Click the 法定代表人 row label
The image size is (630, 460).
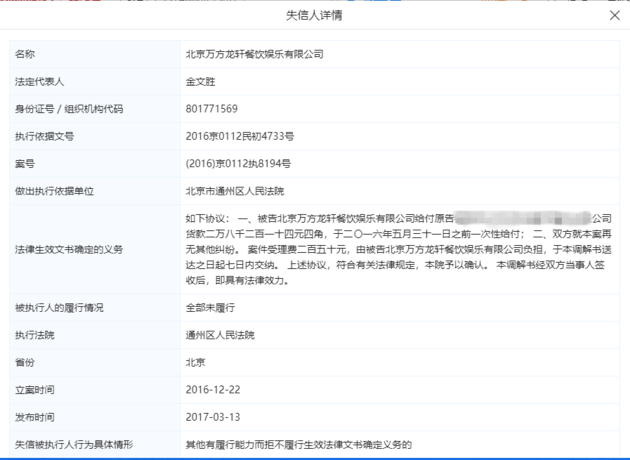tap(39, 82)
